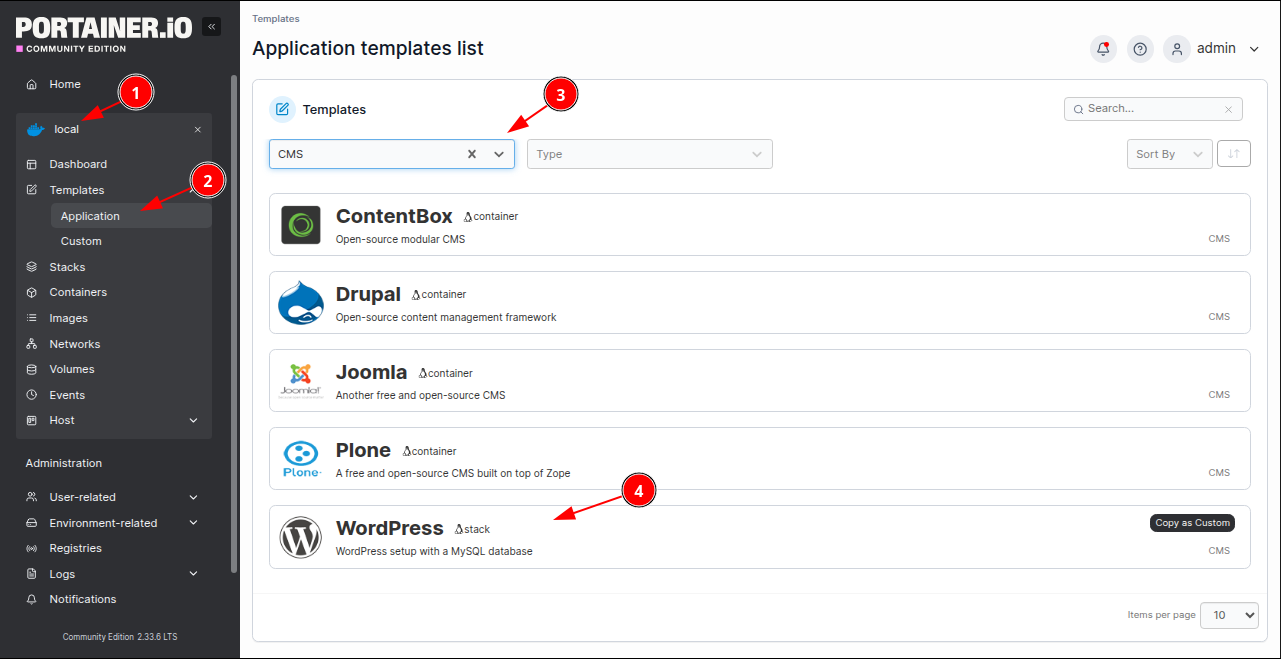Click the Plone logo icon
This screenshot has height=659, width=1281.
coord(300,459)
